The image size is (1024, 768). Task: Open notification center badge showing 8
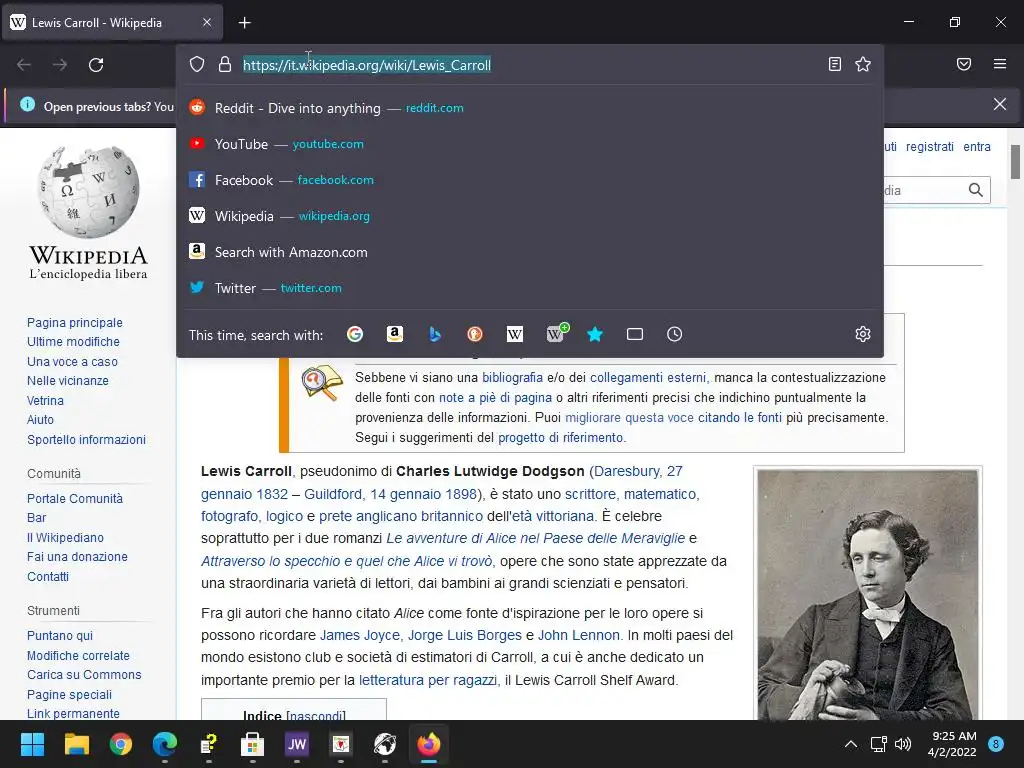(x=996, y=744)
